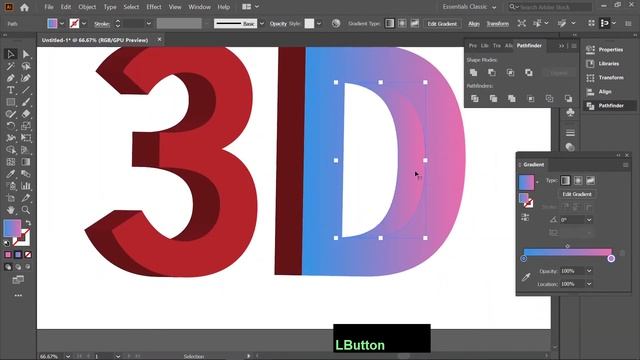Viewport: 640px width, 360px height.
Task: Choose Linear gradient in top control bar
Action: pos(390,23)
